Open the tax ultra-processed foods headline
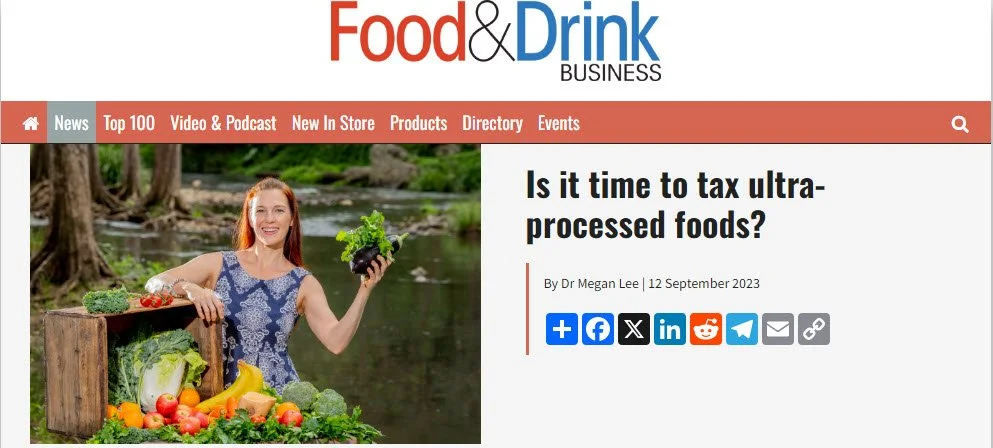 676,205
